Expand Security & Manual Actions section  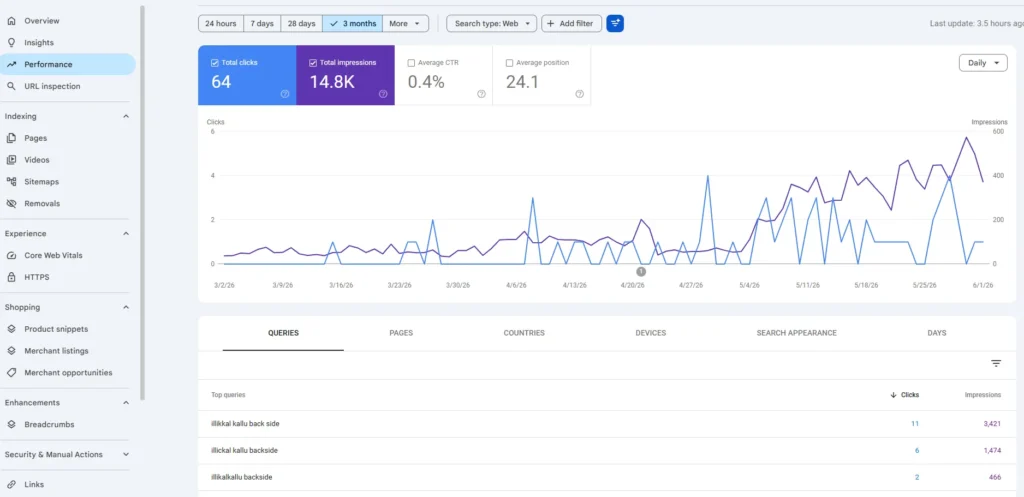coord(126,455)
